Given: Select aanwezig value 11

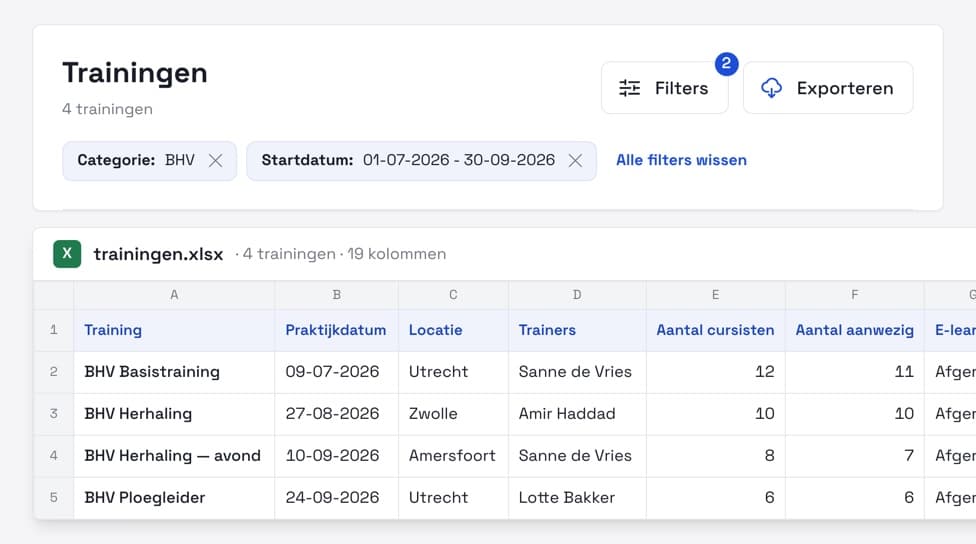Looking at the screenshot, I should (855, 372).
